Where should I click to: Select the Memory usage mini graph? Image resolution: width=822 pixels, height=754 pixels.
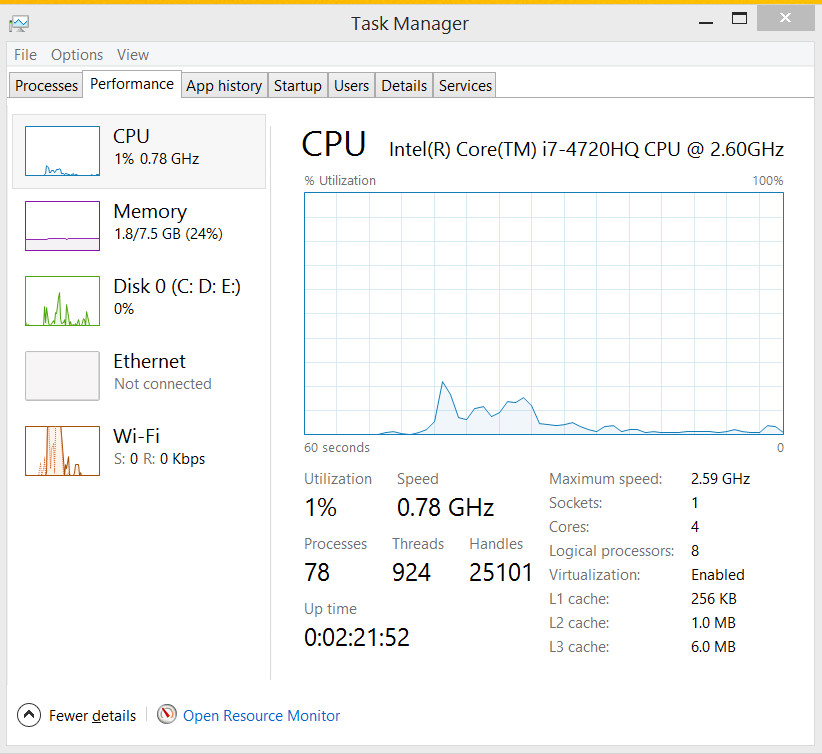[62, 226]
